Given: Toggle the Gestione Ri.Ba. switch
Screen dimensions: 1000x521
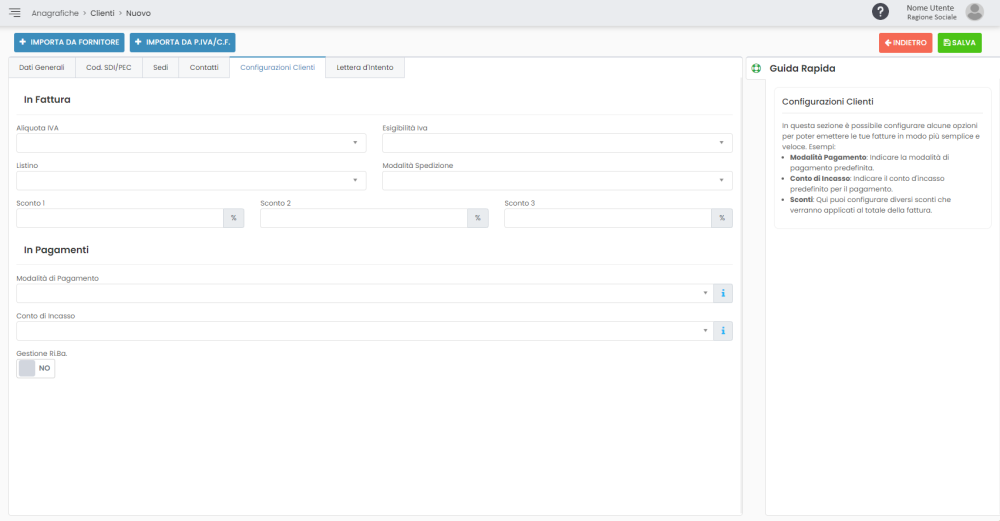Looking at the screenshot, I should click(36, 368).
